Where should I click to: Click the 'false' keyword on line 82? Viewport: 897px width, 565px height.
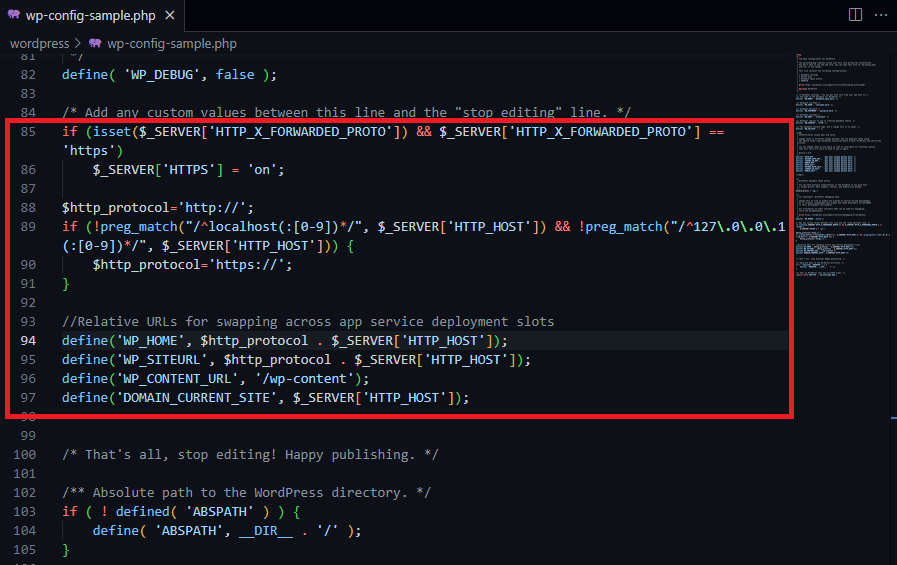pos(235,75)
